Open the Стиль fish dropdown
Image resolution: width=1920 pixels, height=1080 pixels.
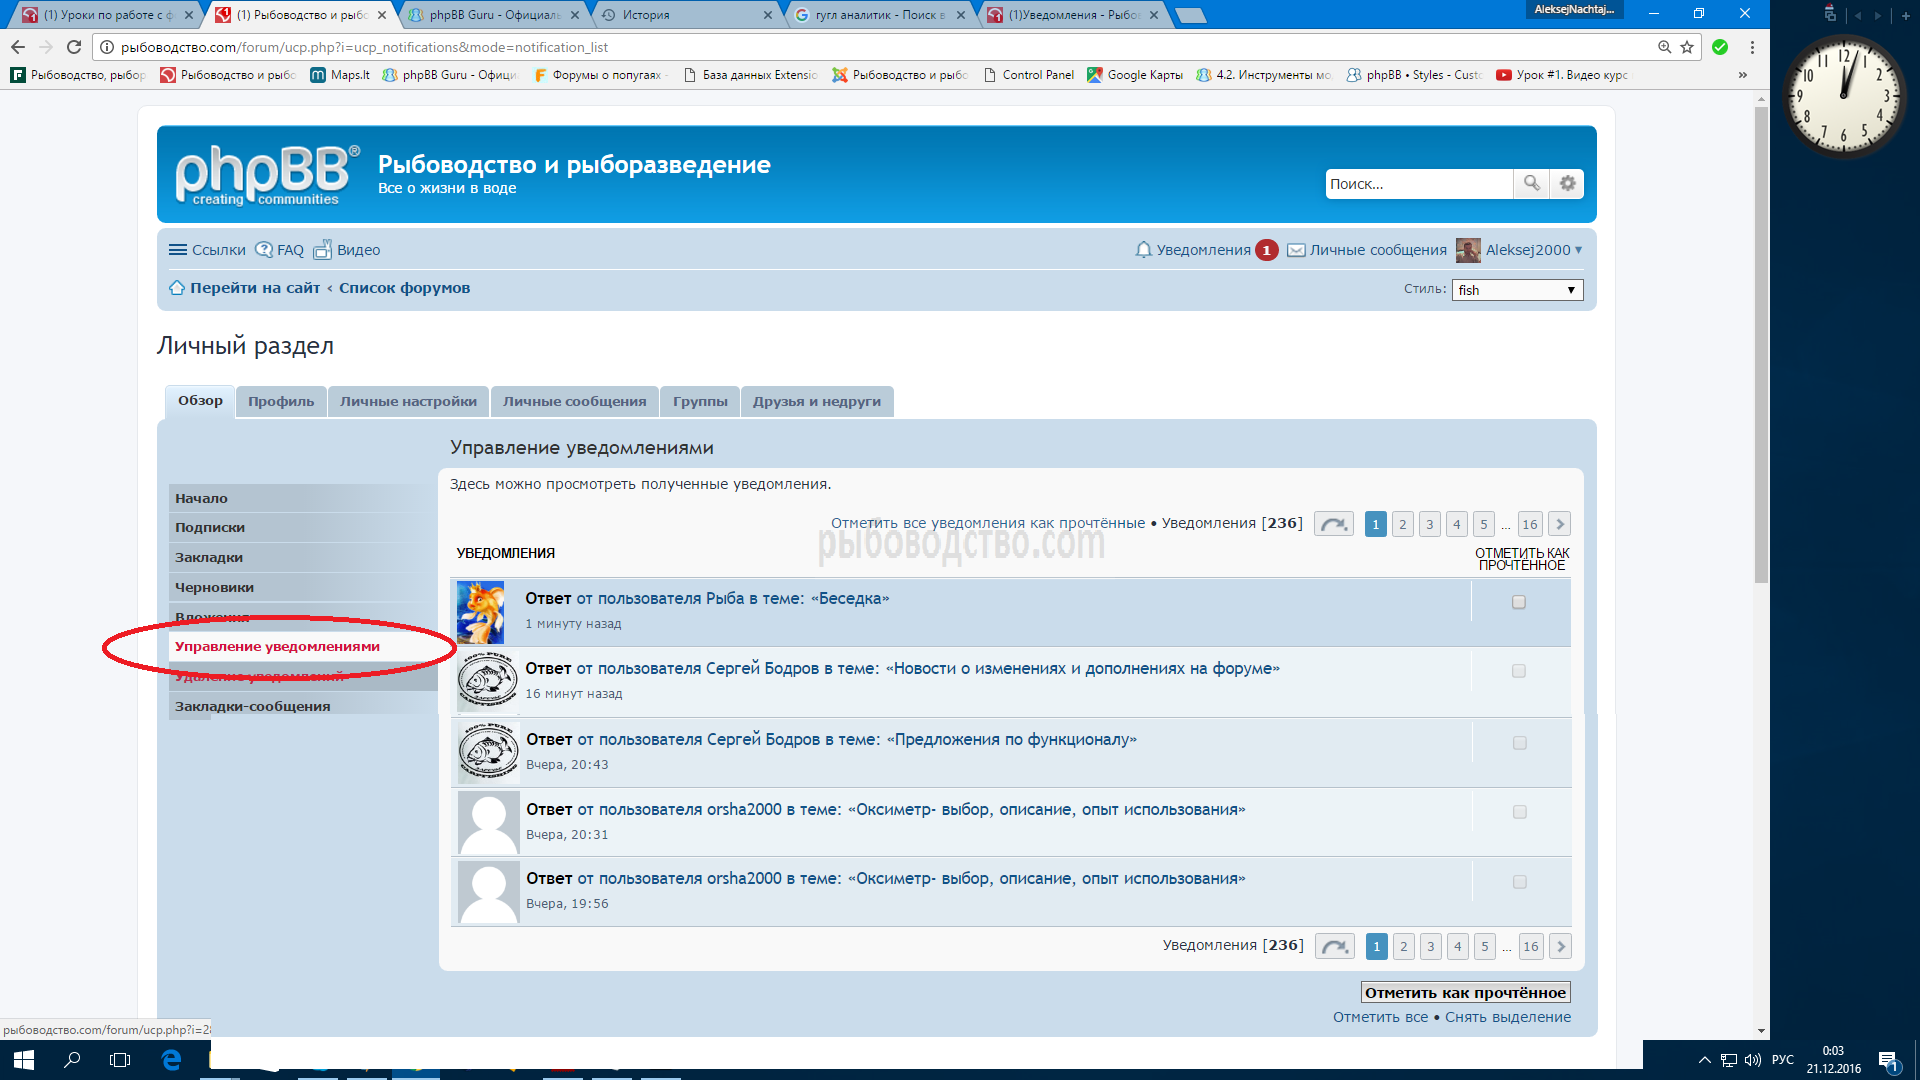point(1517,290)
